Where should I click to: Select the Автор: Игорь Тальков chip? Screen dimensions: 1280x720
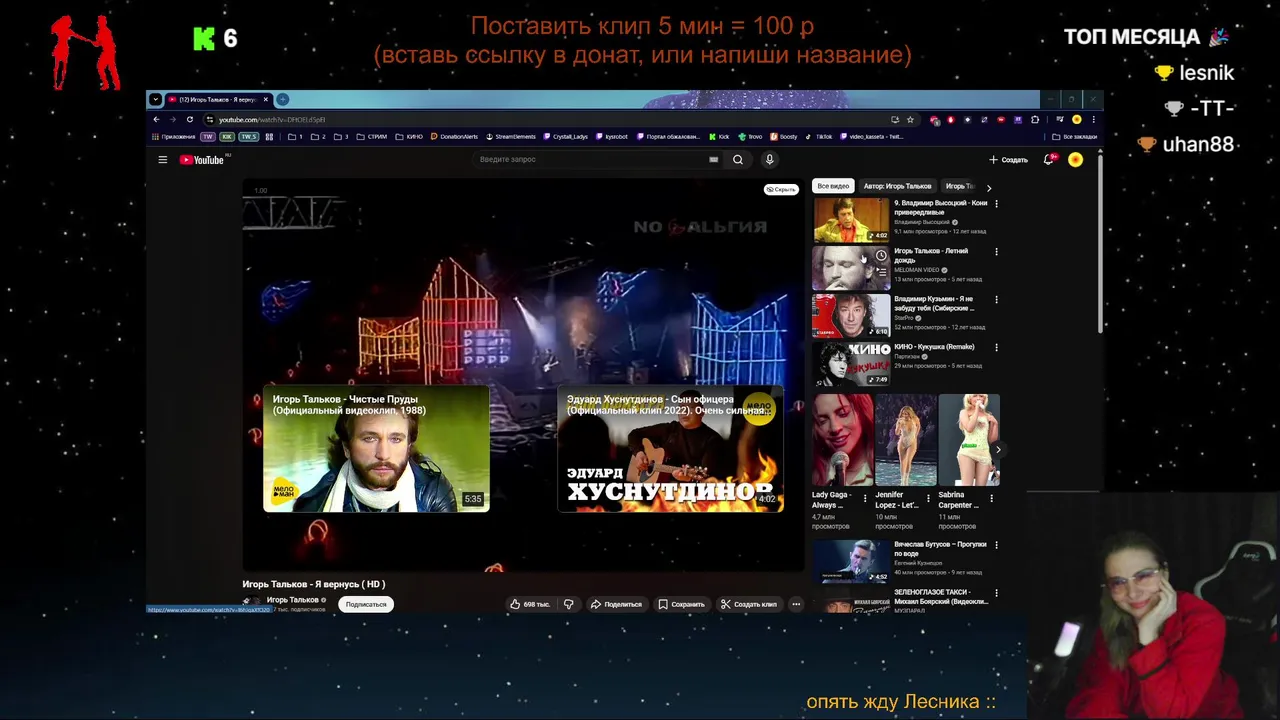pyautogui.click(x=898, y=186)
